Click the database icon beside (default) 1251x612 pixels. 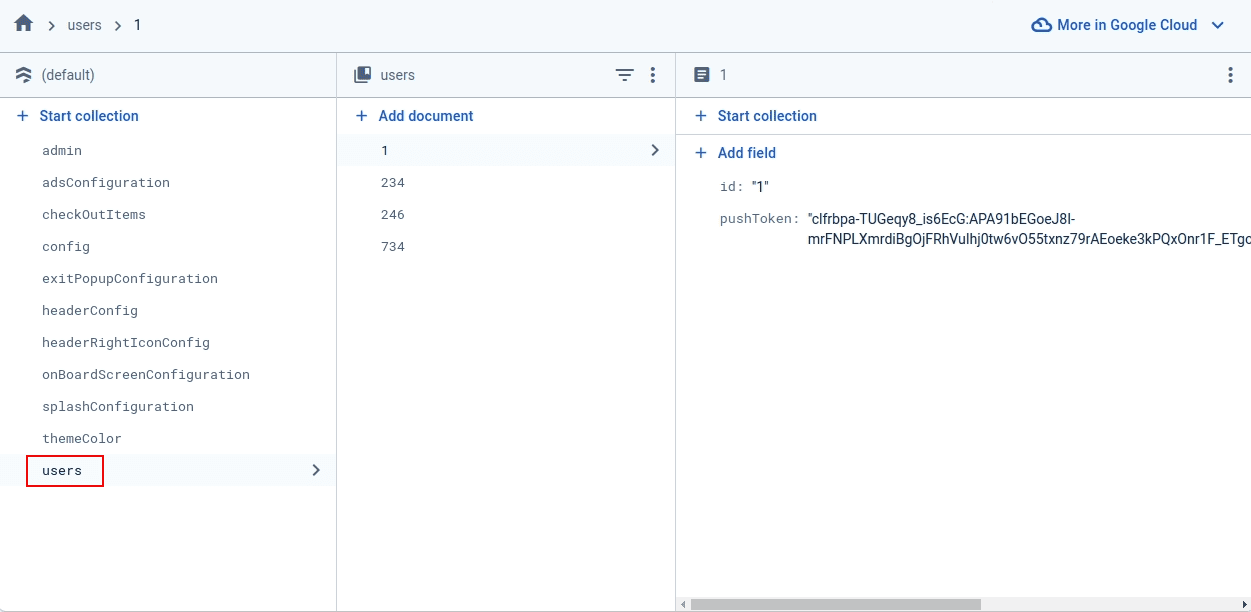(24, 75)
